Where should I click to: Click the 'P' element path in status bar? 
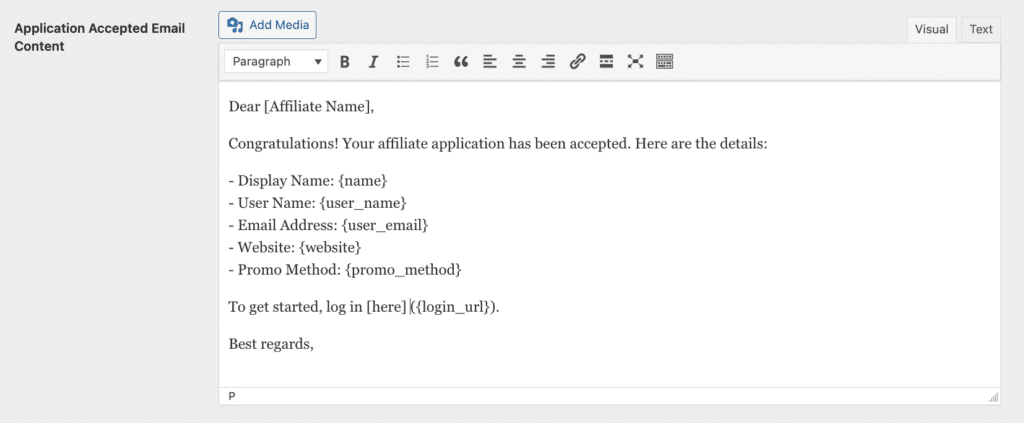coord(232,396)
